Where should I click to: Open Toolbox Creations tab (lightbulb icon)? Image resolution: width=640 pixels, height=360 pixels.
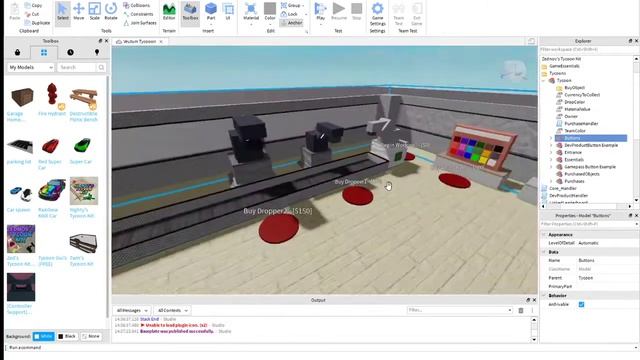point(97,52)
